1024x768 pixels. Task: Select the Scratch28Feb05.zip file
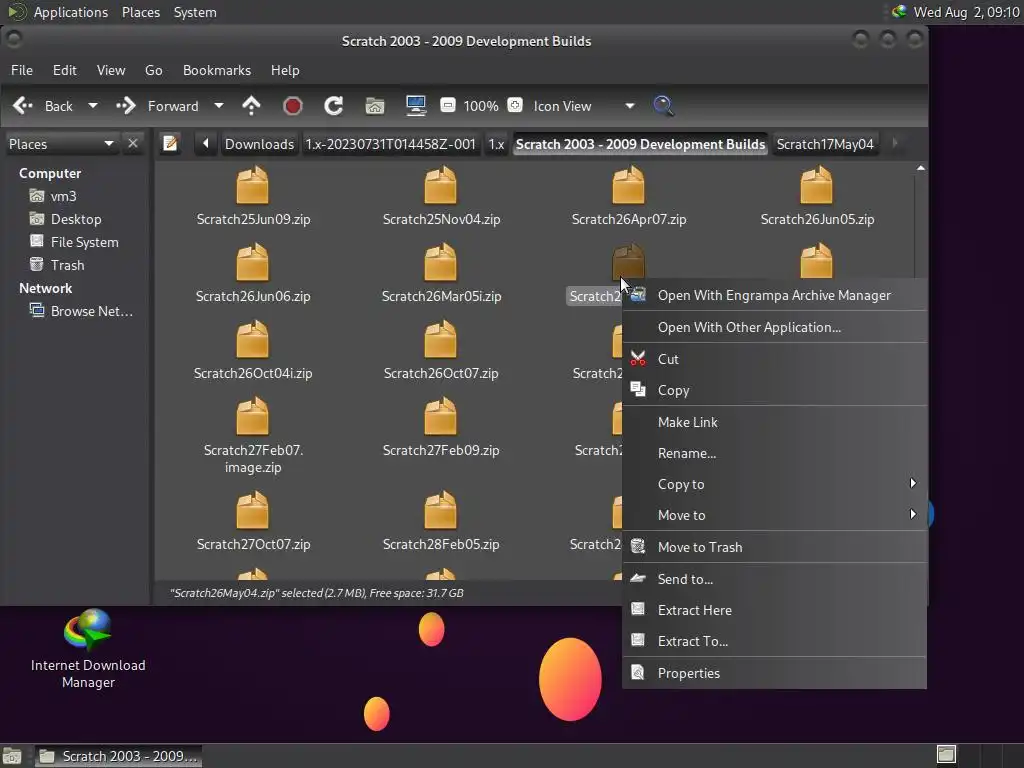click(441, 522)
